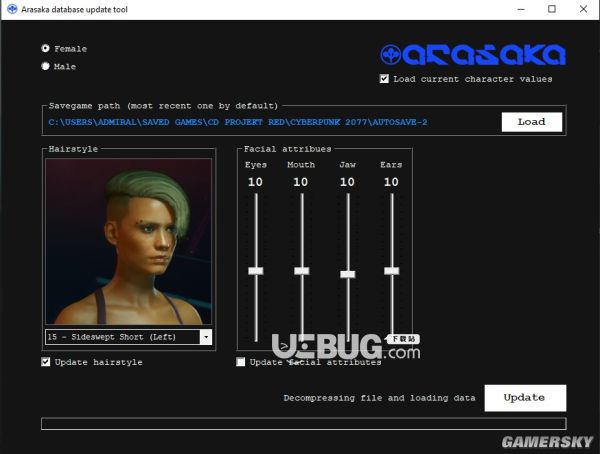Screen dimensions: 600x454
Task: Click the Arasaka logo in the header
Action: (x=473, y=55)
